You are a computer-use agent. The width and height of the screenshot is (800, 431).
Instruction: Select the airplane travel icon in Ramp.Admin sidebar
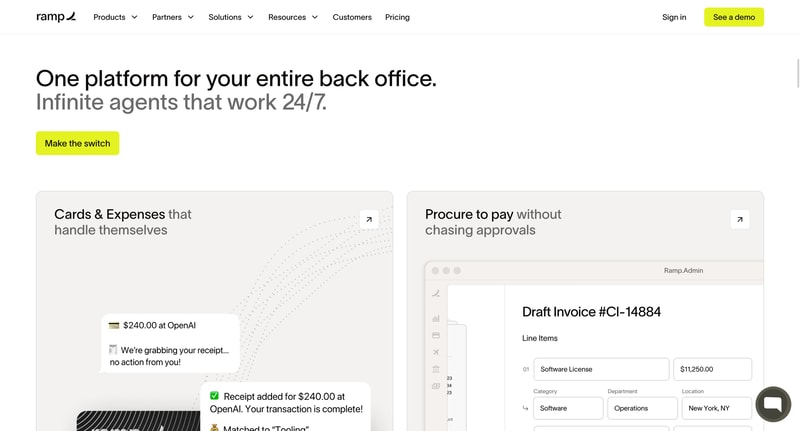click(436, 352)
